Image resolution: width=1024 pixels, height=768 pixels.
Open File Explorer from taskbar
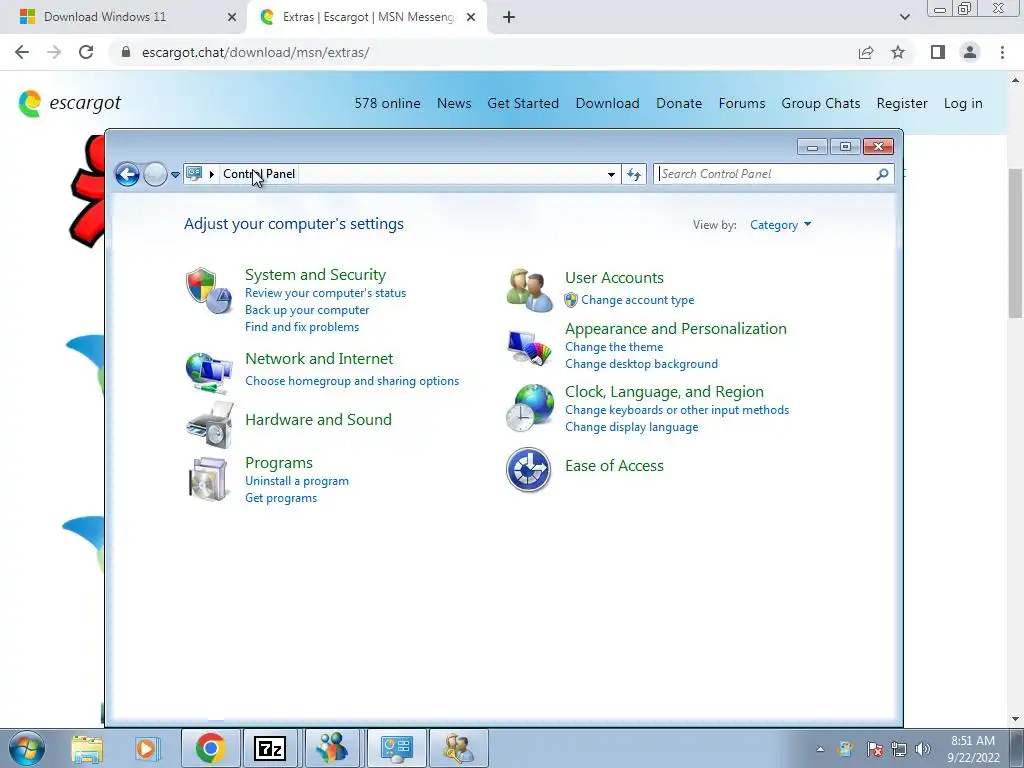87,748
